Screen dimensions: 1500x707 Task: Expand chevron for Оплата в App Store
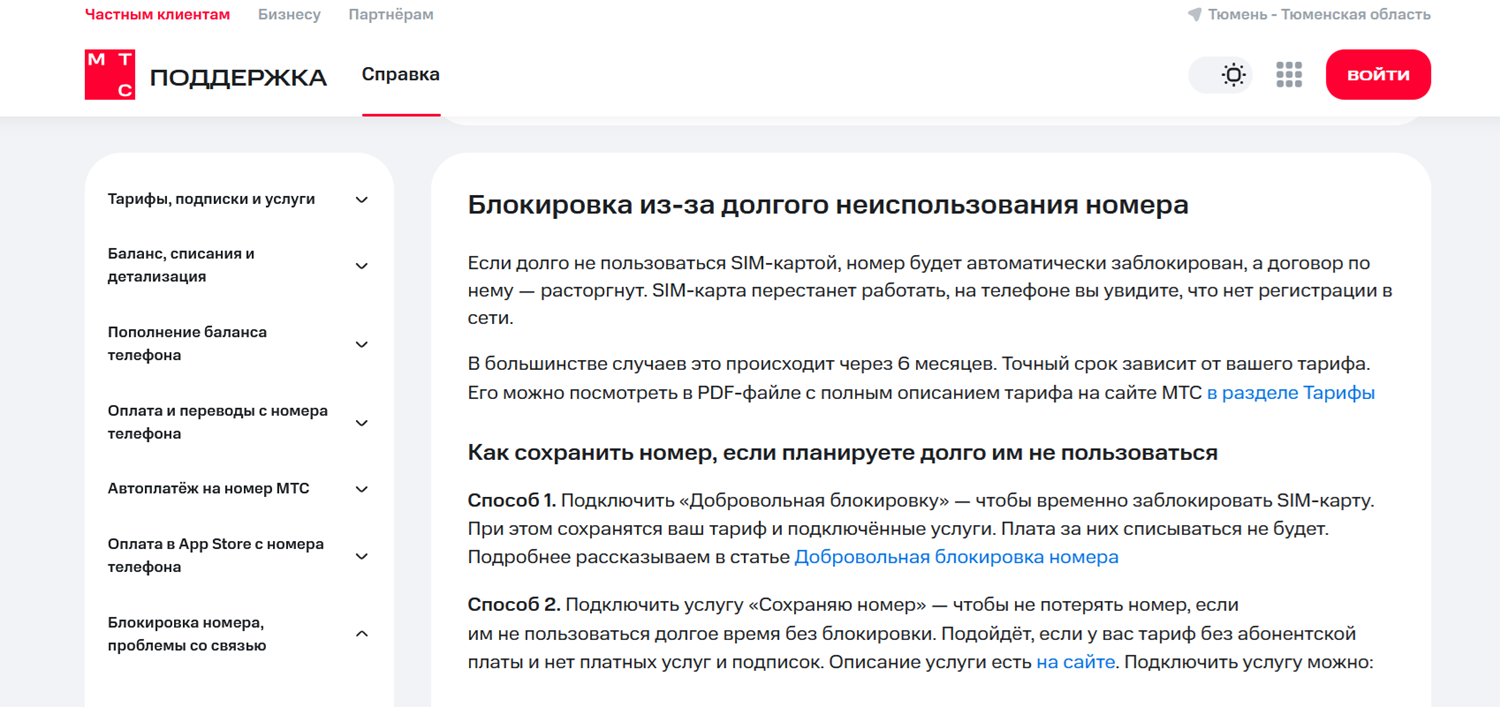pos(362,556)
